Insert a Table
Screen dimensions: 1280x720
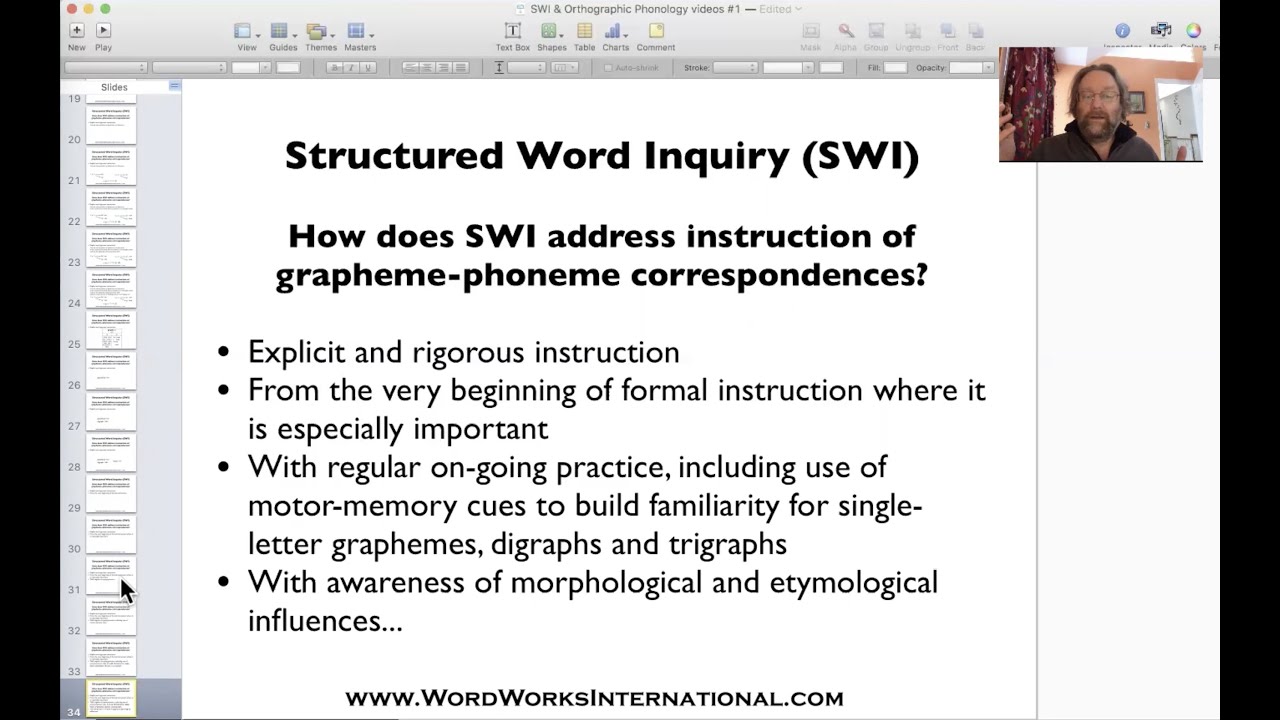(x=584, y=37)
